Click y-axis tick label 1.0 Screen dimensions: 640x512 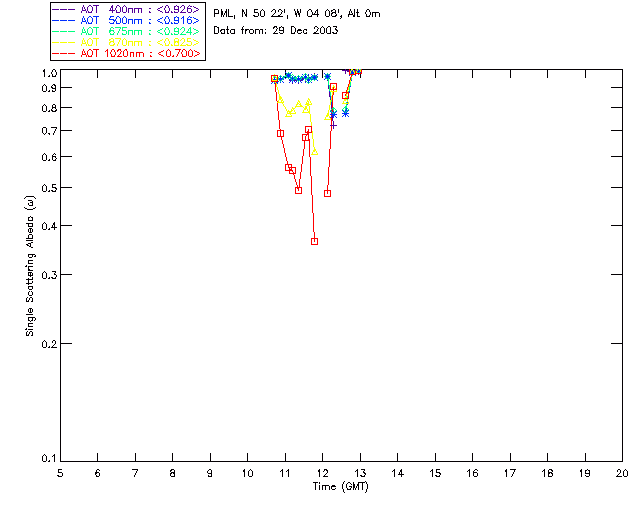pyautogui.click(x=49, y=73)
